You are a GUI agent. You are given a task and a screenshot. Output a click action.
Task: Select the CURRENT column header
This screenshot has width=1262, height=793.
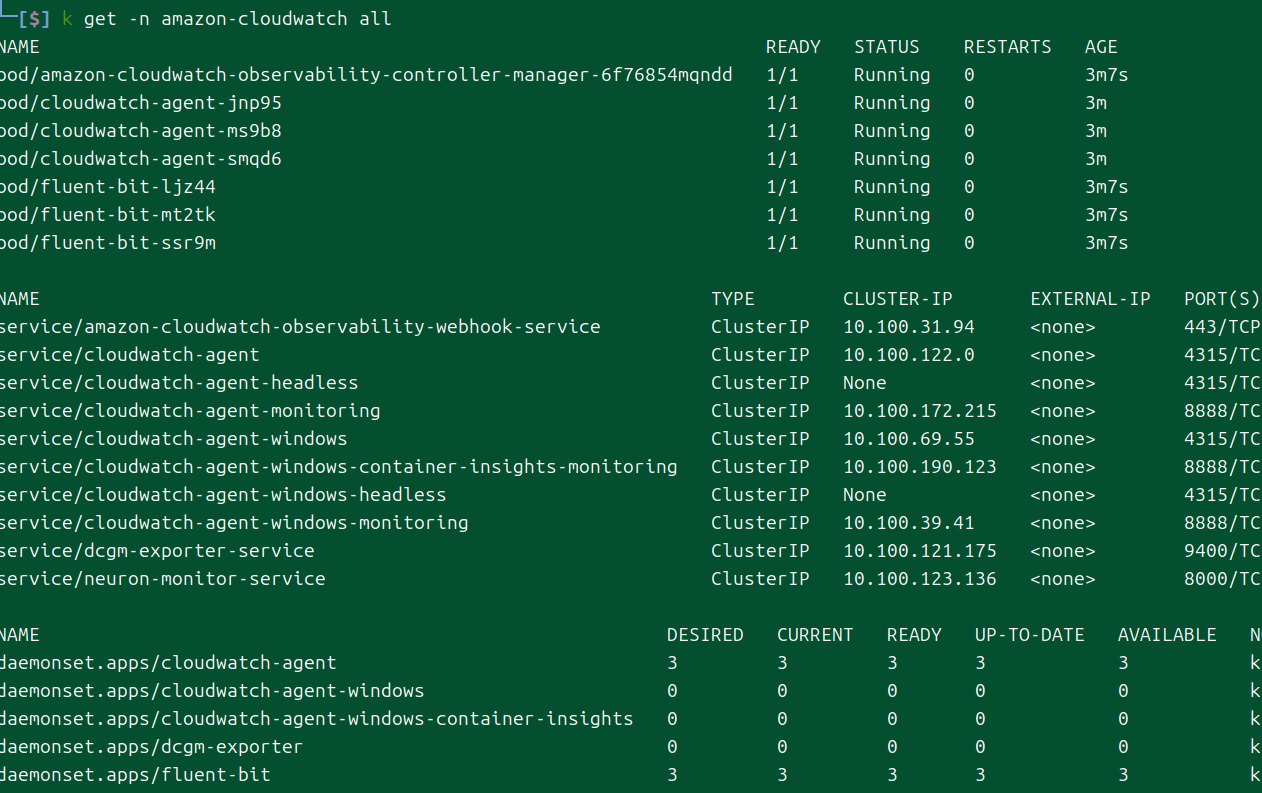coord(815,635)
